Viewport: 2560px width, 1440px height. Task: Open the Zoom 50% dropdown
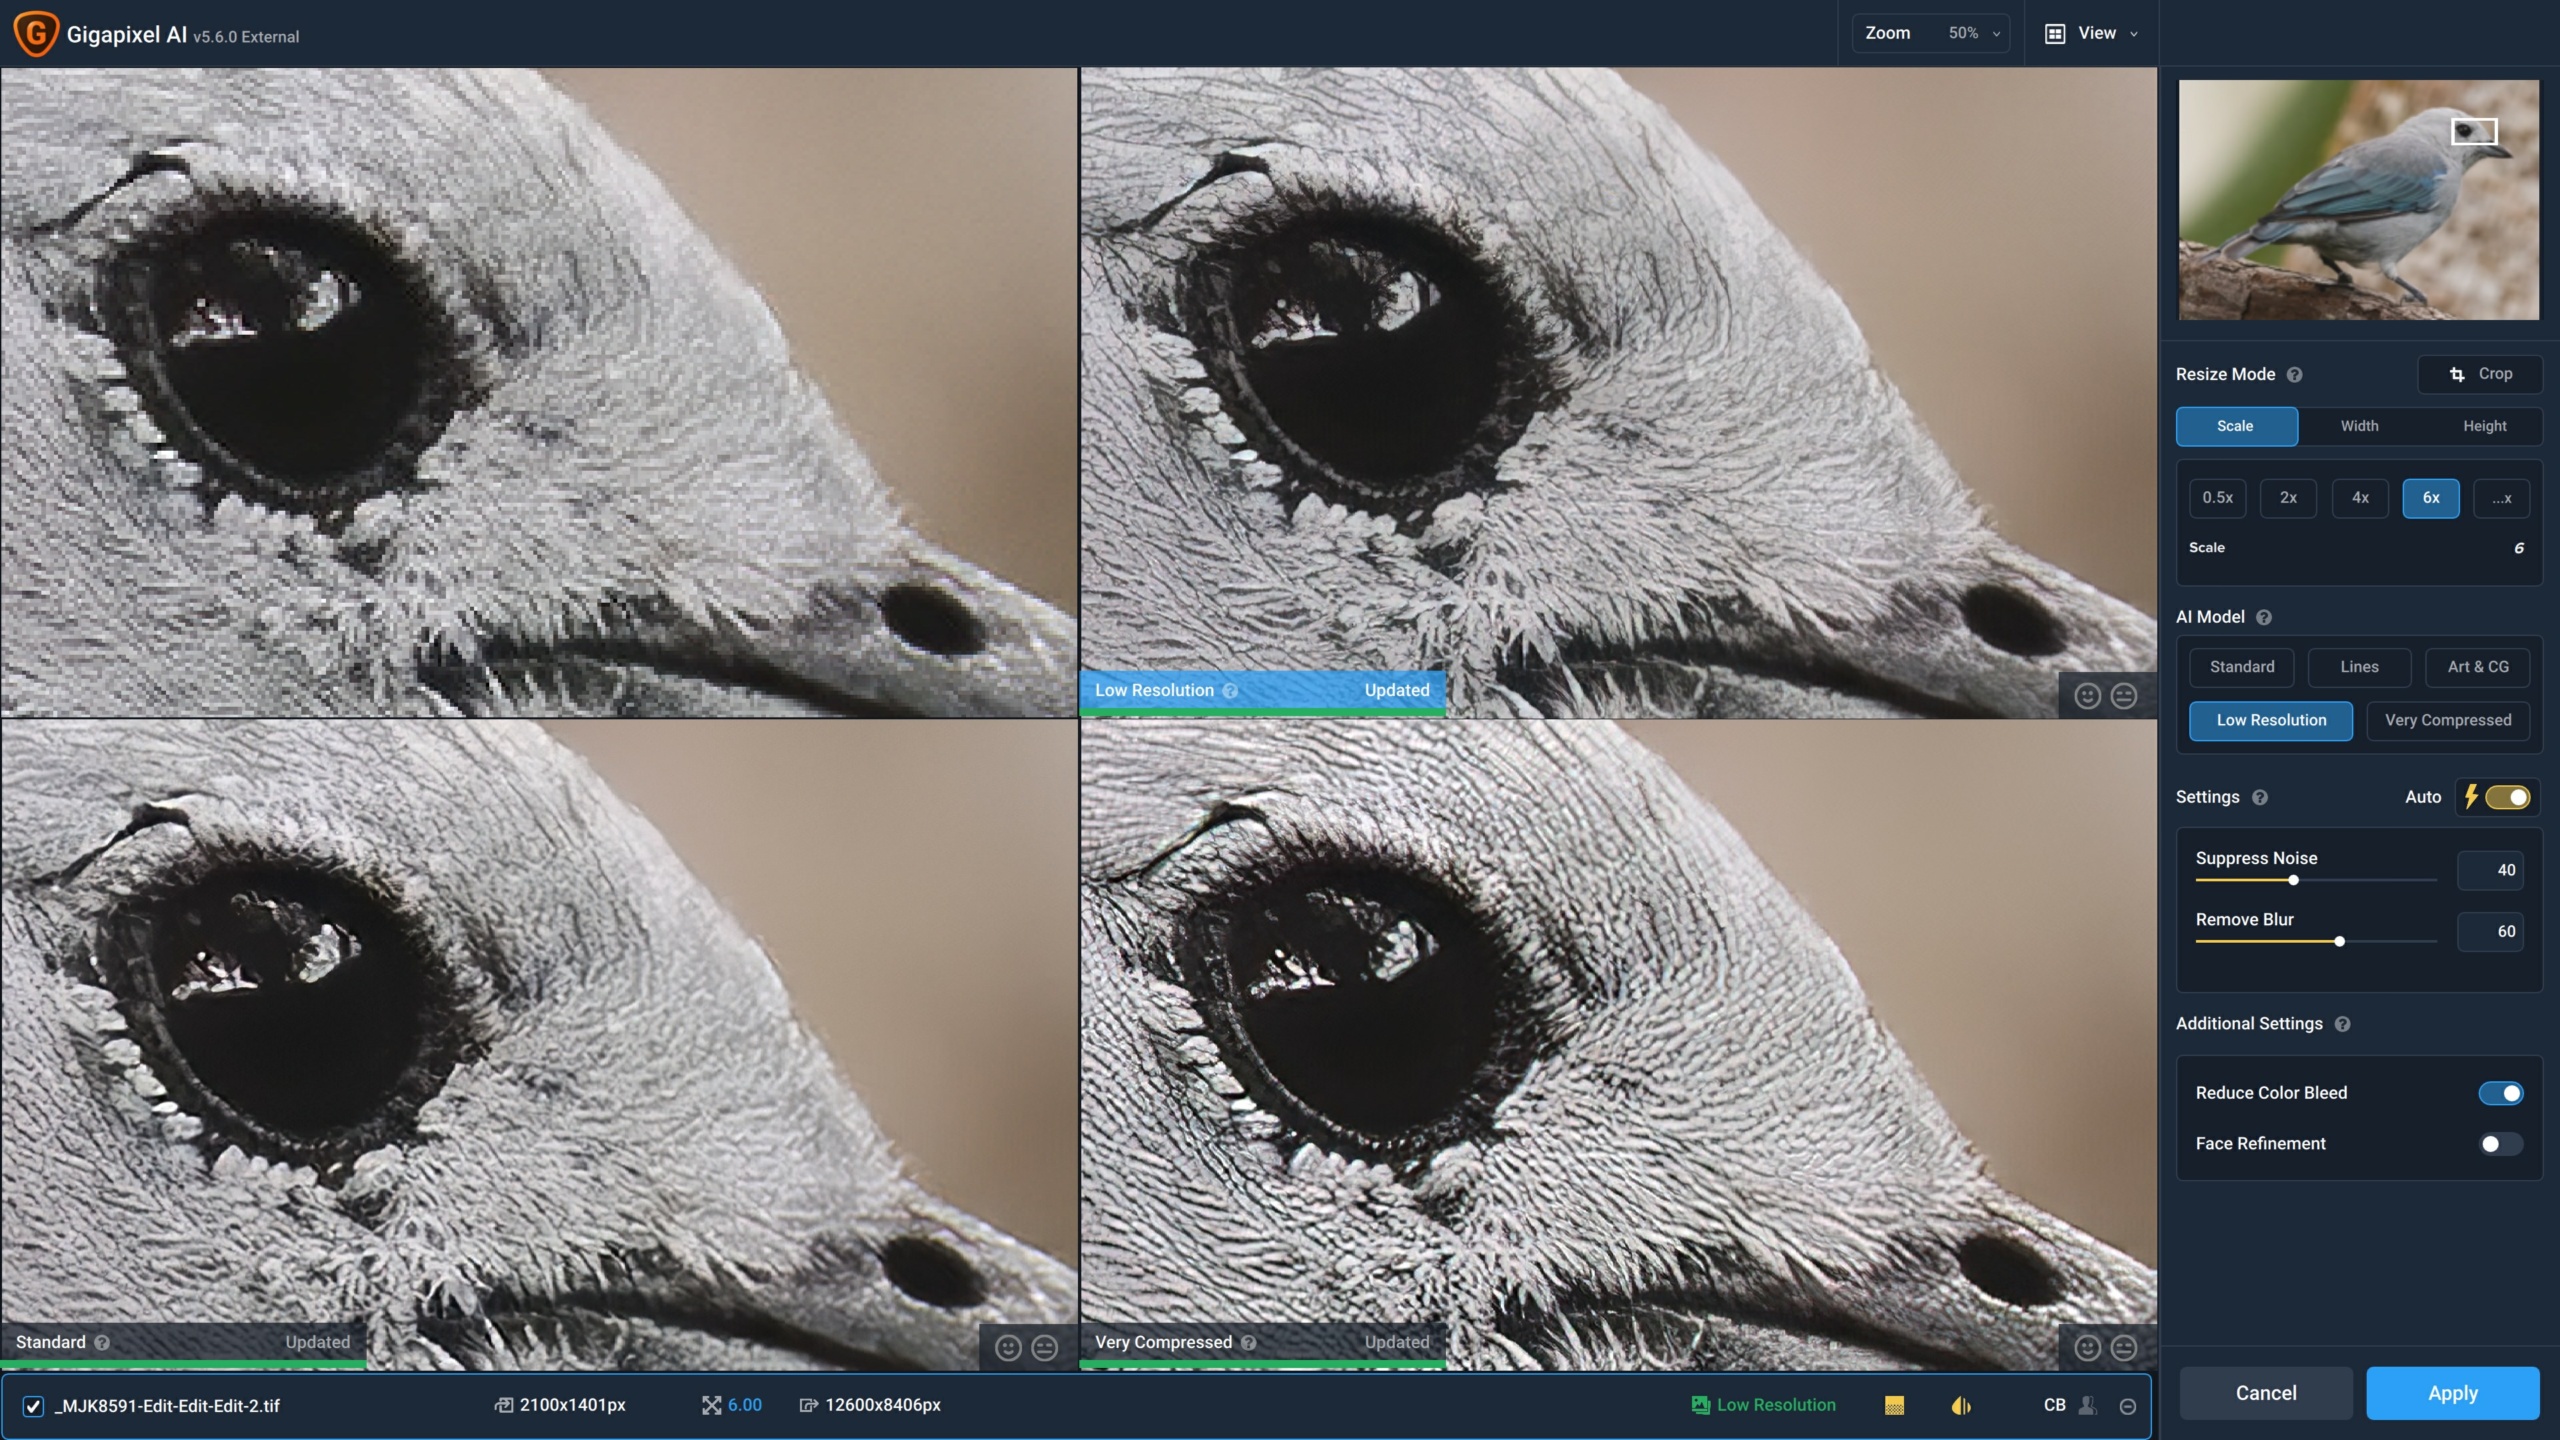[x=1931, y=34]
